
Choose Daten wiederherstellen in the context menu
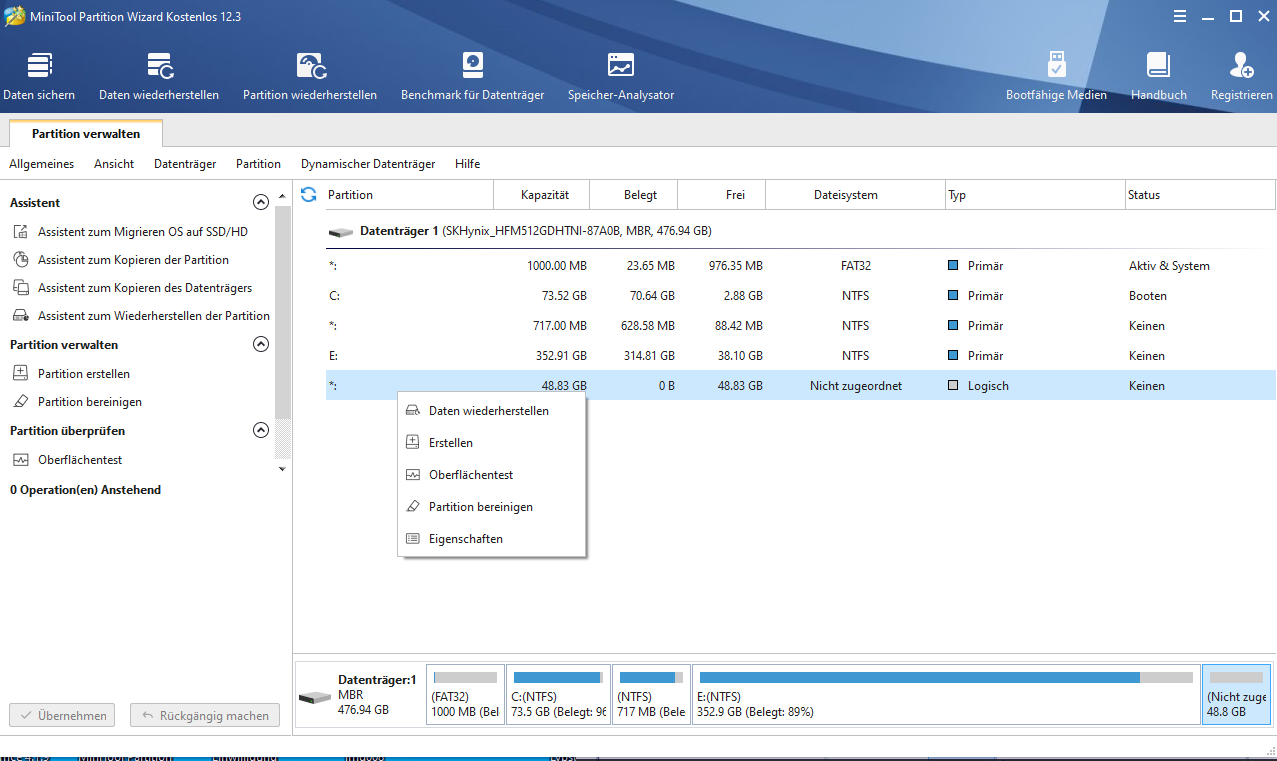pyautogui.click(x=491, y=411)
